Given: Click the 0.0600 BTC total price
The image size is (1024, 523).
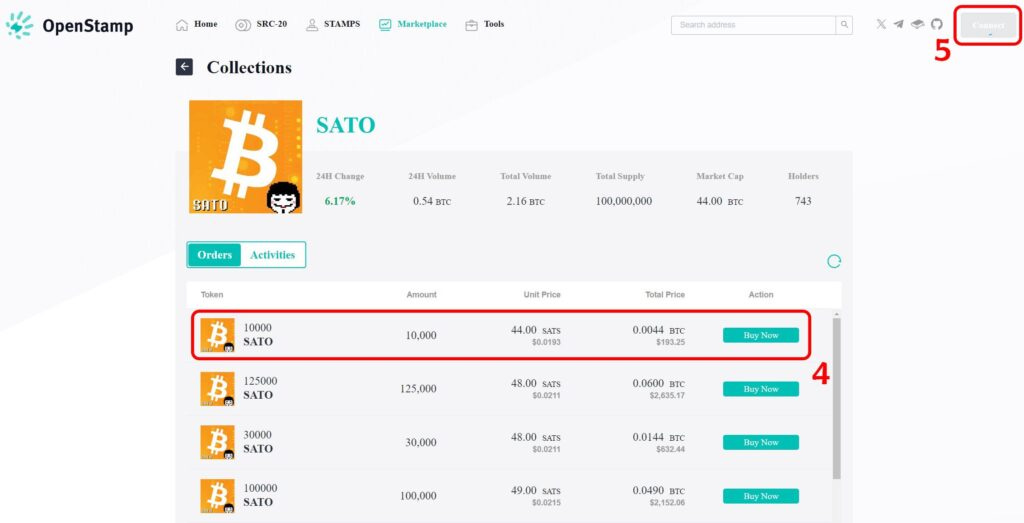Looking at the screenshot, I should click(658, 384).
